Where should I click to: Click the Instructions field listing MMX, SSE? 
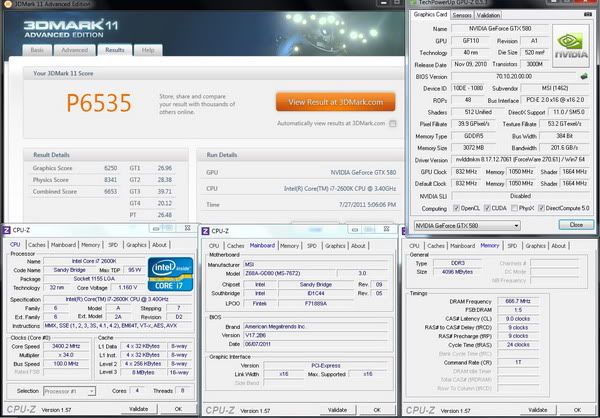tap(118, 326)
